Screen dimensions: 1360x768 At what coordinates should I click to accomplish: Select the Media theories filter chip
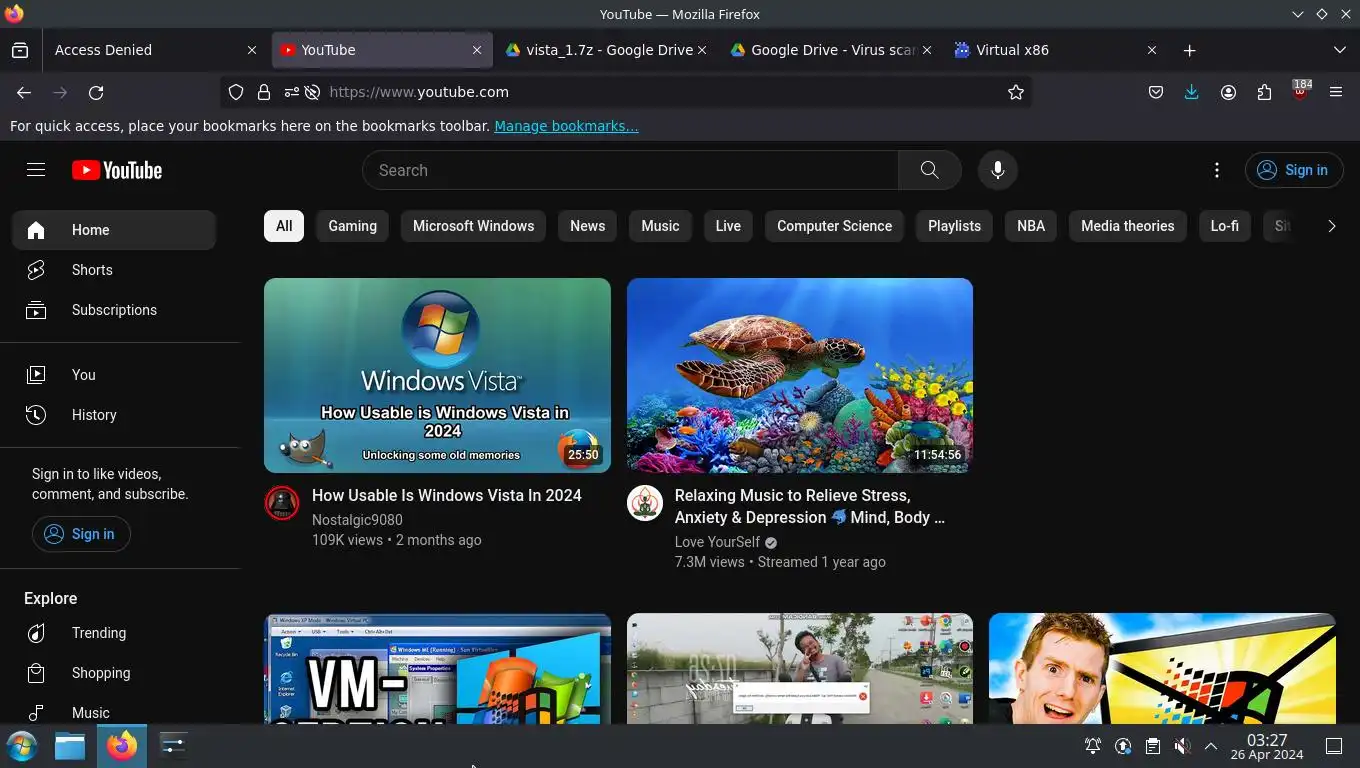click(x=1128, y=226)
